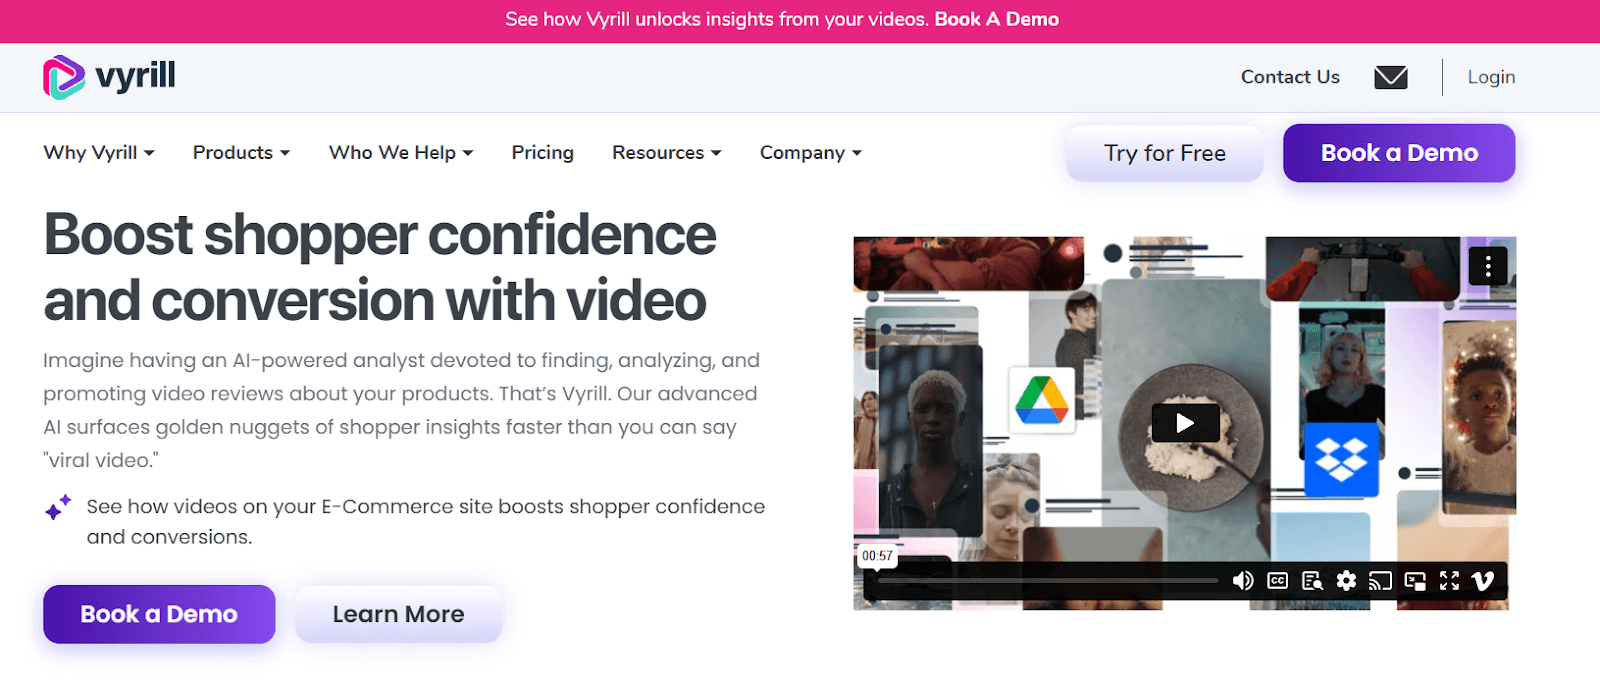The height and width of the screenshot is (686, 1600).
Task: Click the Dropbox icon in video
Action: pos(1341,460)
